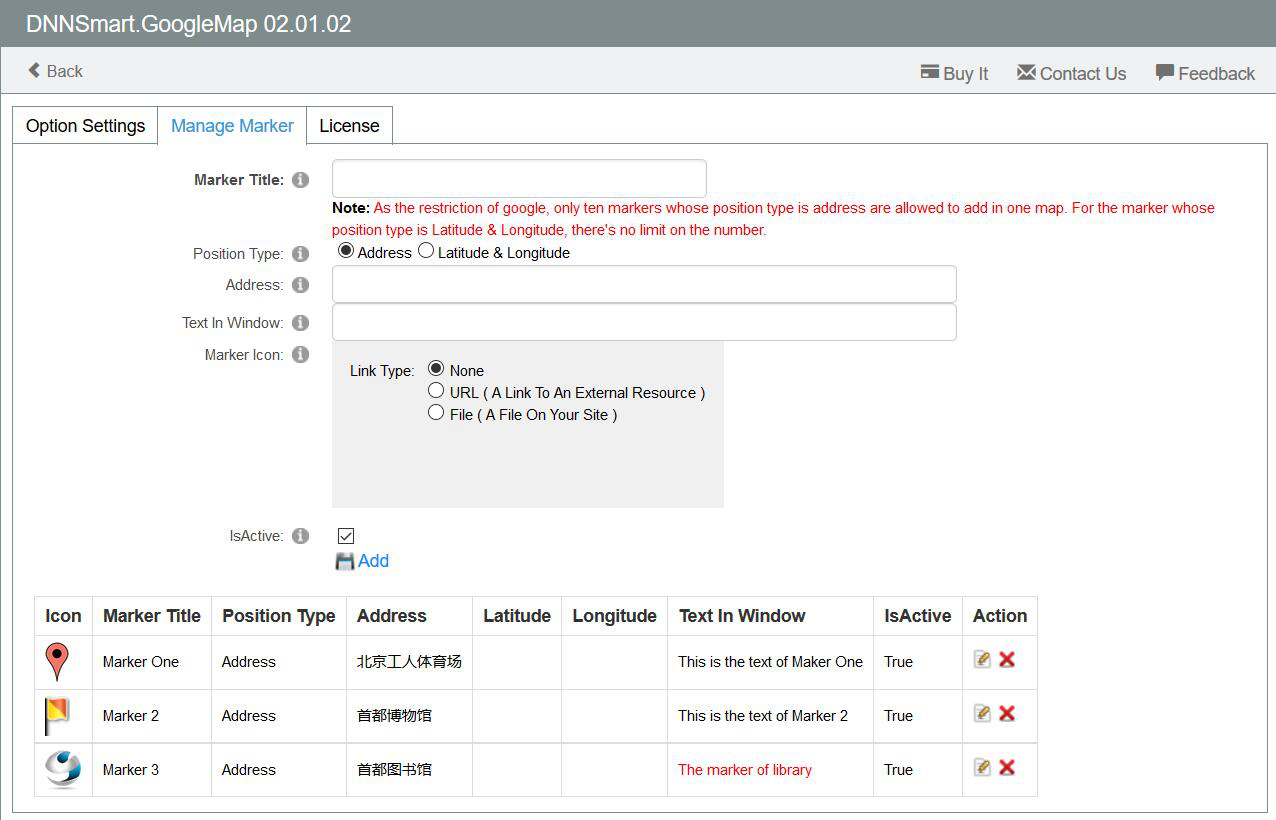1276x820 pixels.
Task: Open the License tab
Action: [349, 126]
